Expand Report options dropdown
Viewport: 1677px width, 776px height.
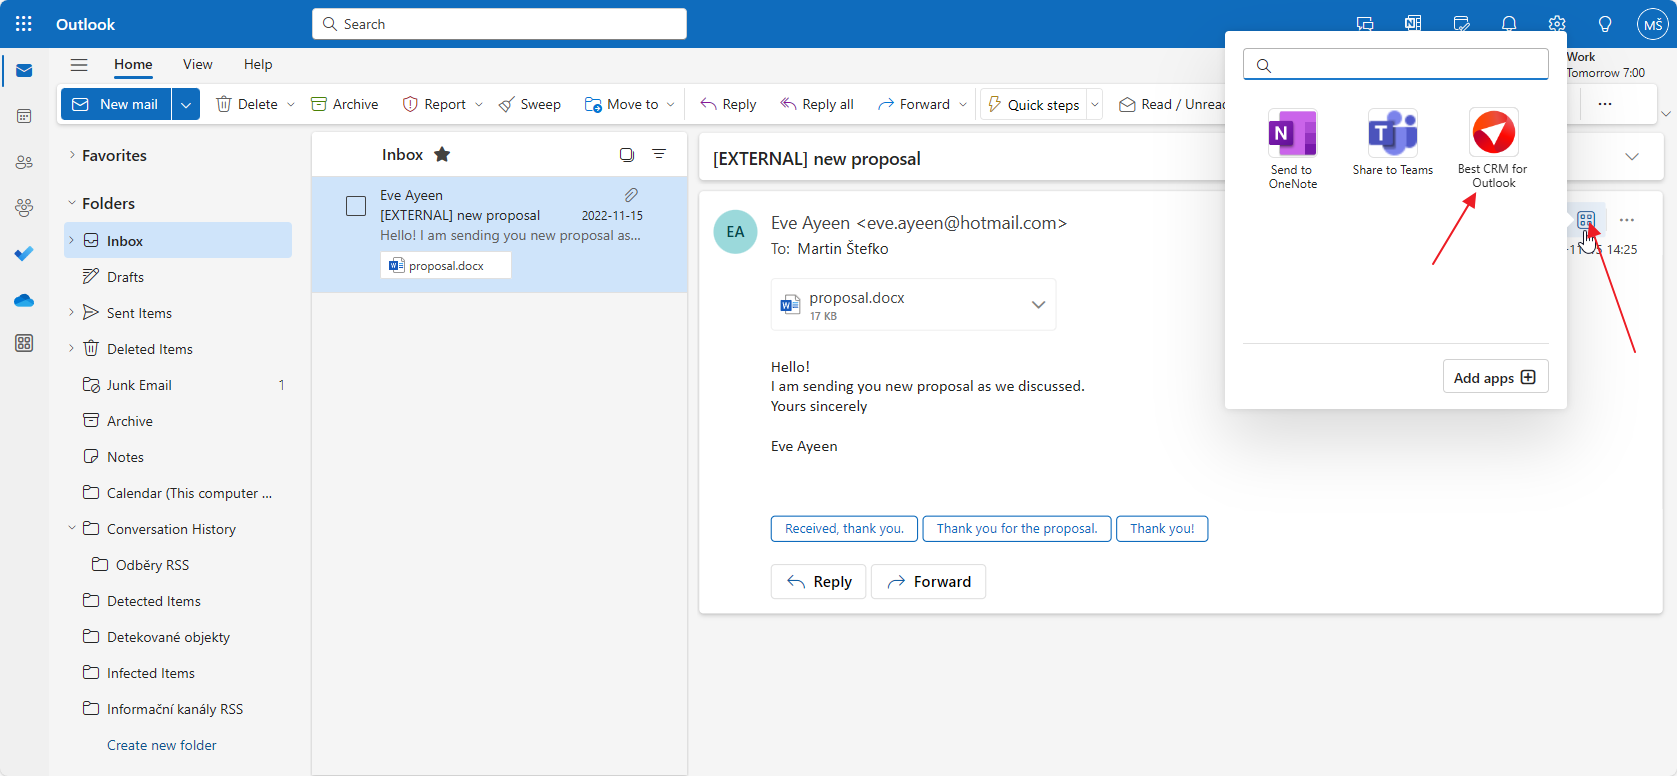(x=479, y=104)
